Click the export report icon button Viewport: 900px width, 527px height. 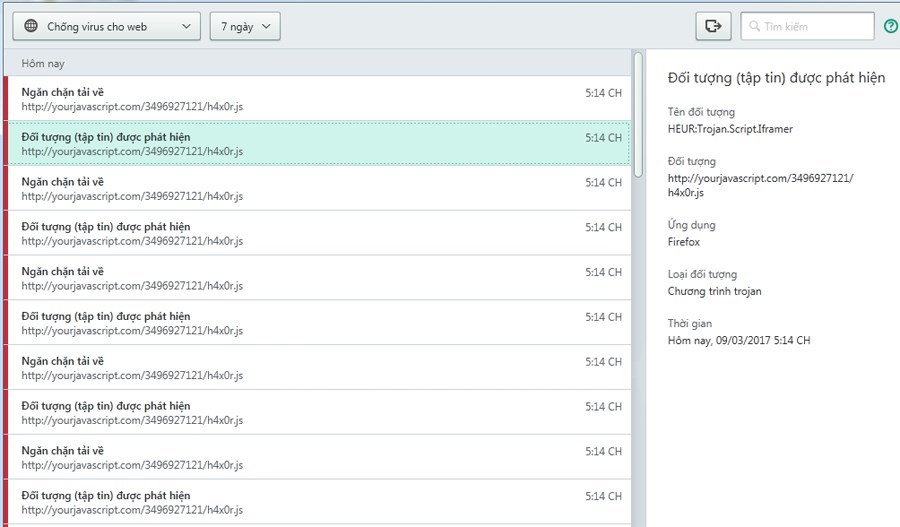(x=713, y=27)
